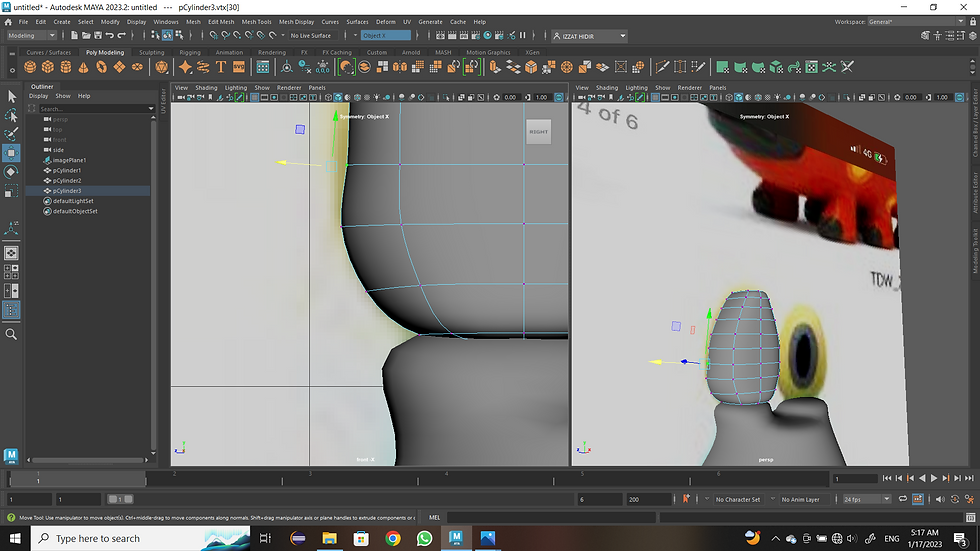
Task: Click MEL script language button
Action: (x=434, y=517)
